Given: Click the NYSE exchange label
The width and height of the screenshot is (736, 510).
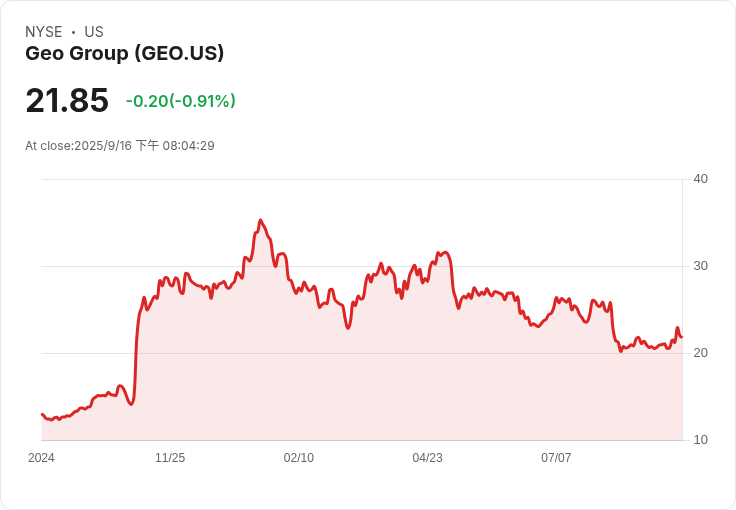Looking at the screenshot, I should pos(44,32).
